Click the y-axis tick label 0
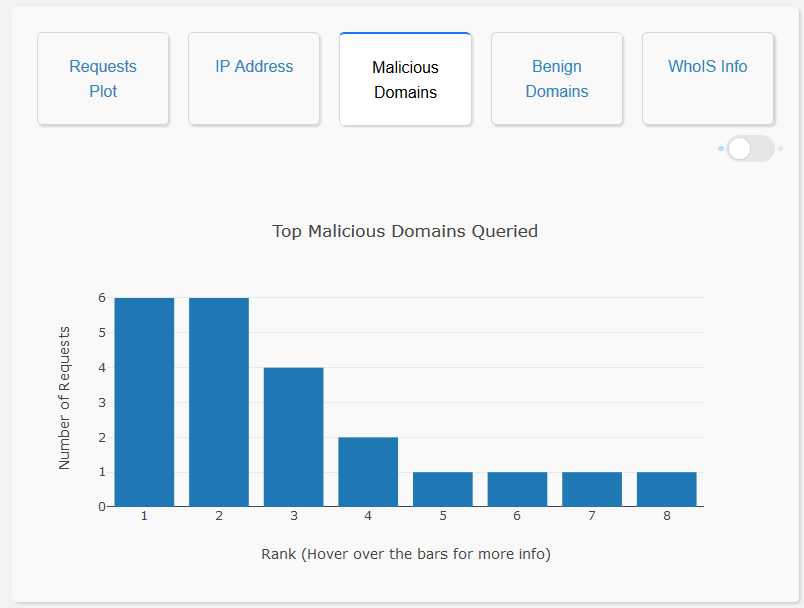Viewport: 804px width, 608px height. pyautogui.click(x=102, y=506)
